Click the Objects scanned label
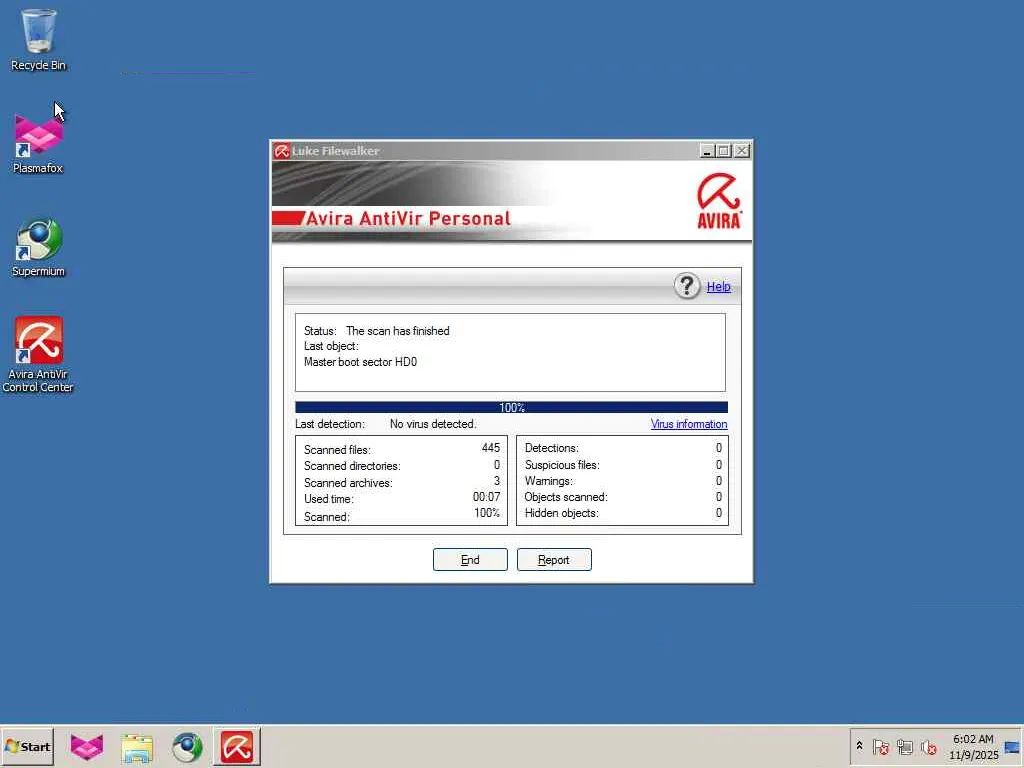The width and height of the screenshot is (1024, 768). [566, 497]
